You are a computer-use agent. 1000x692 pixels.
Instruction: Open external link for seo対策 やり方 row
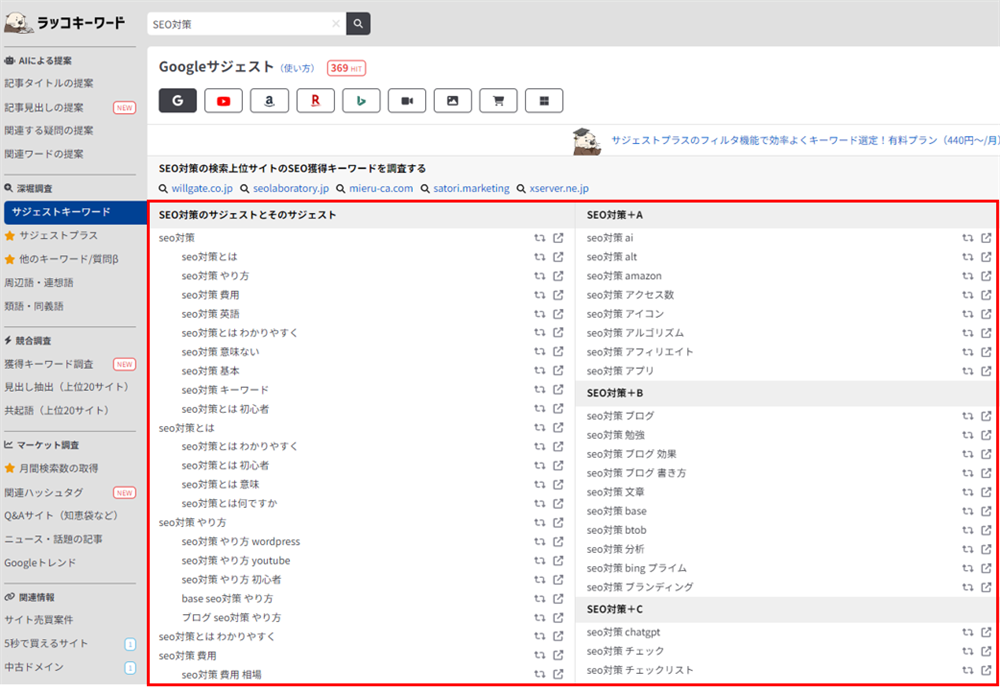558,522
